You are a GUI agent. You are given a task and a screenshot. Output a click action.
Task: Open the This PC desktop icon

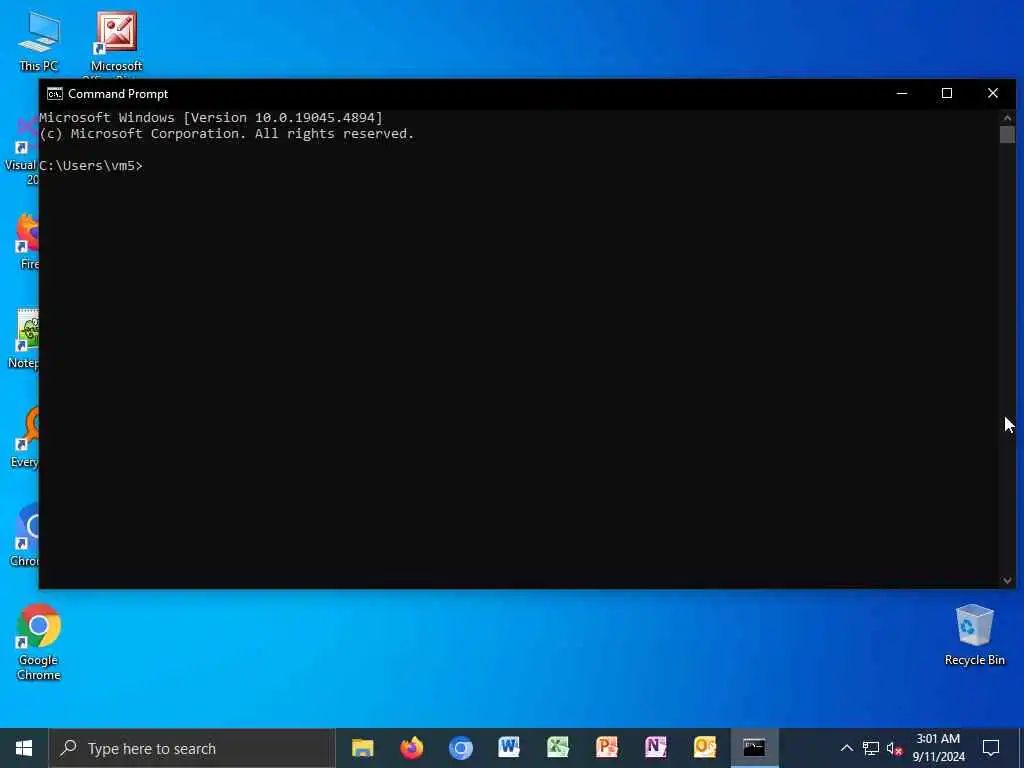coord(39,40)
